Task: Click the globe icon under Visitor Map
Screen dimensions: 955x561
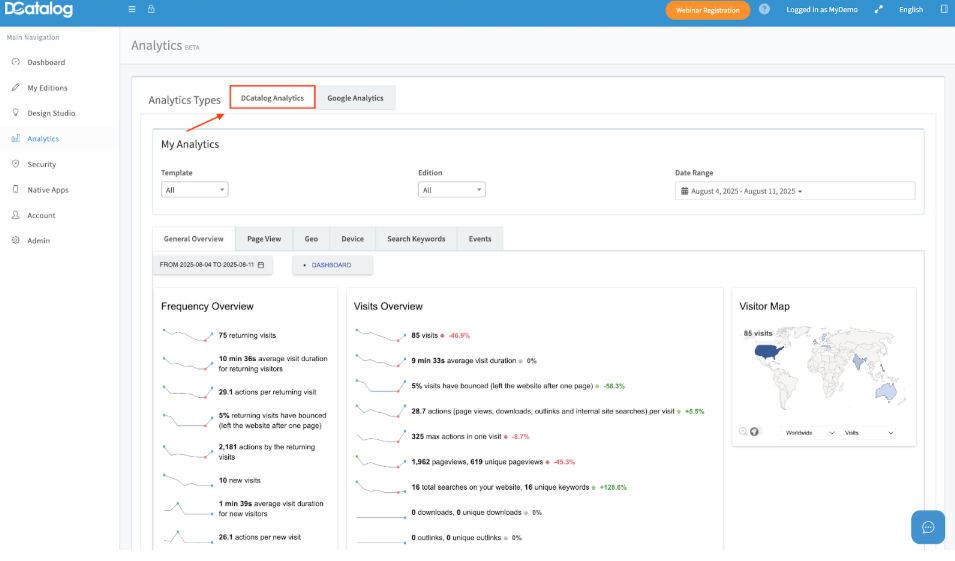Action: click(755, 432)
